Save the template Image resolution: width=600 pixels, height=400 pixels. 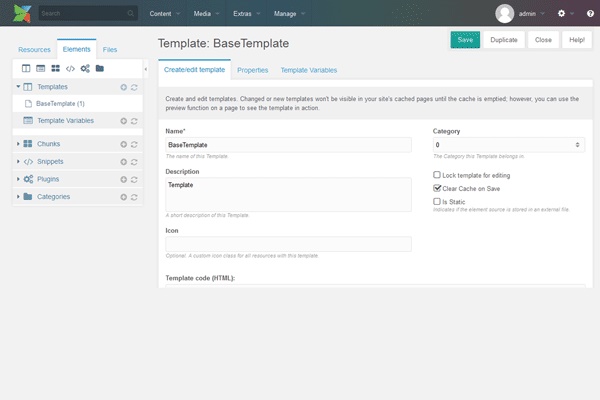click(465, 40)
